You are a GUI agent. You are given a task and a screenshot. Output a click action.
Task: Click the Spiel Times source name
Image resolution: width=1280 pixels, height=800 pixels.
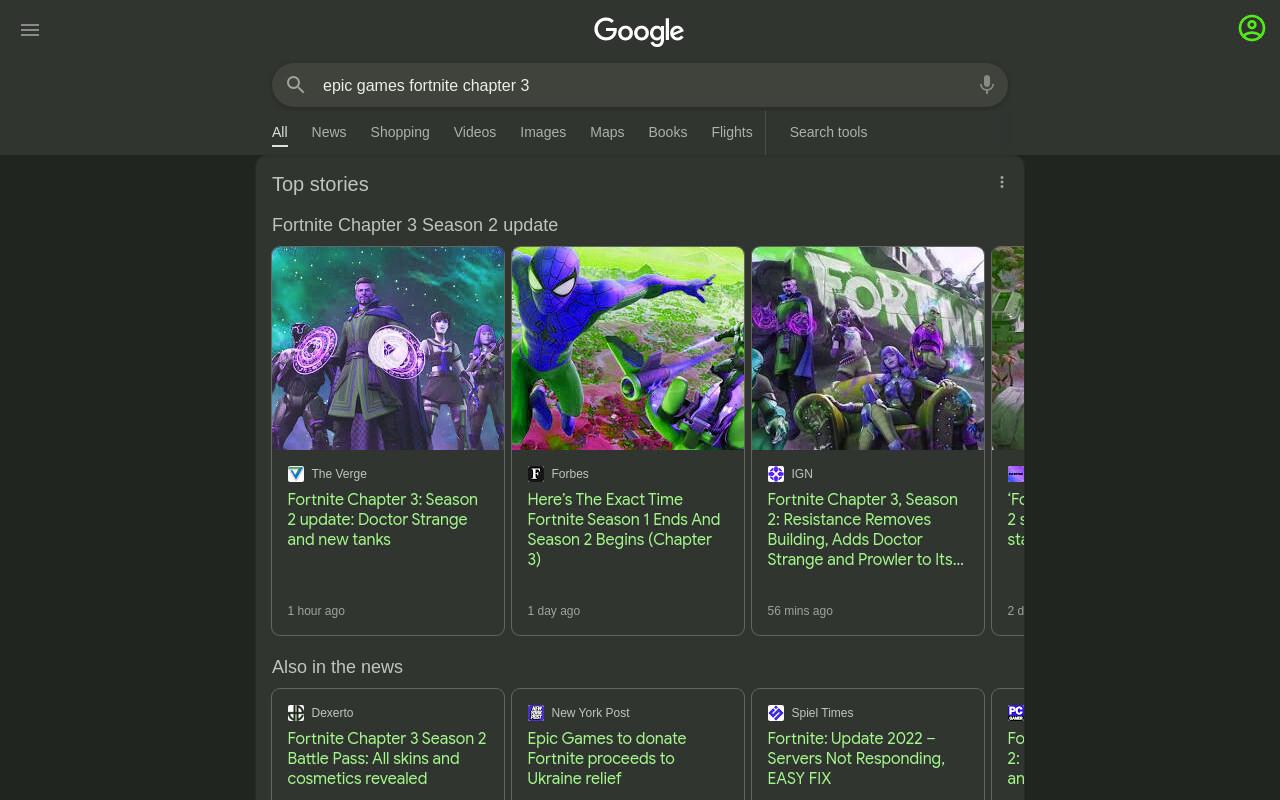coord(822,713)
